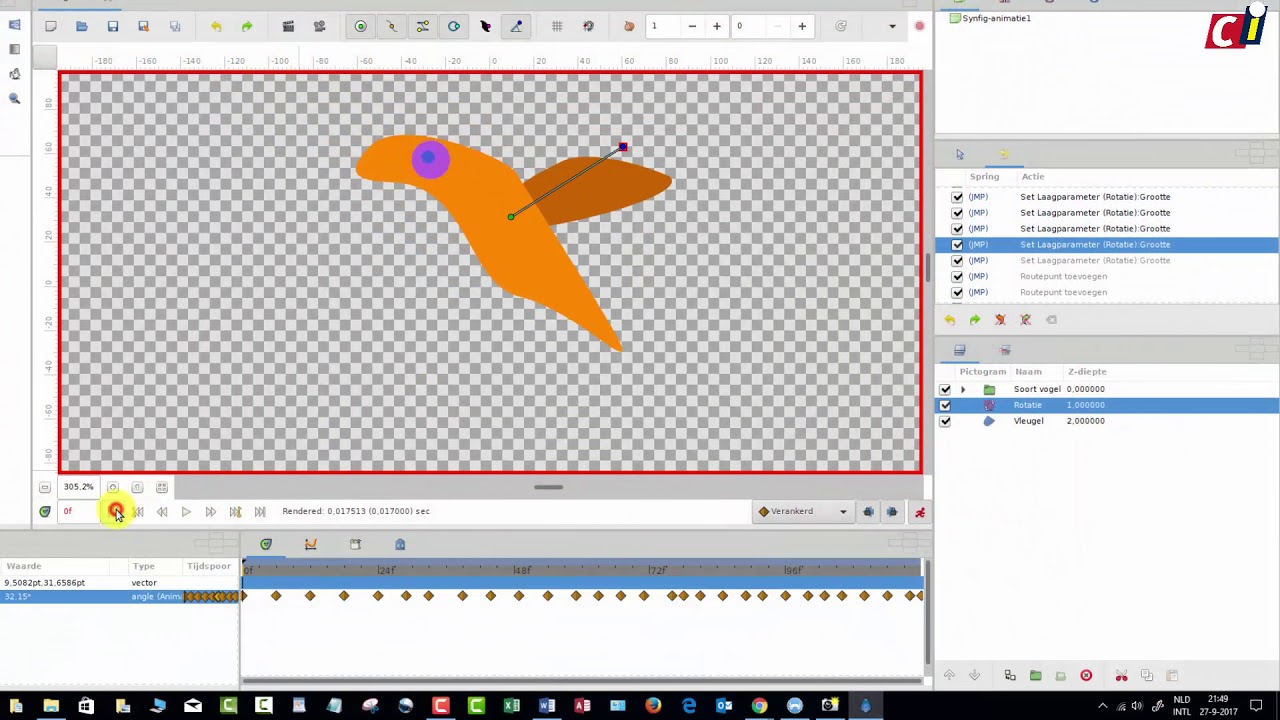Toggle angle handles display icon
The height and width of the screenshot is (720, 1280).
(516, 26)
